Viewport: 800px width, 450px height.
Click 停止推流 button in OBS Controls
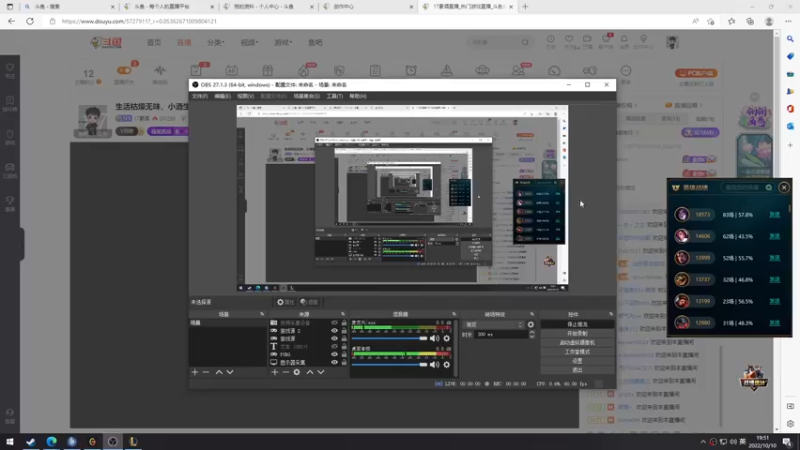tap(577, 324)
